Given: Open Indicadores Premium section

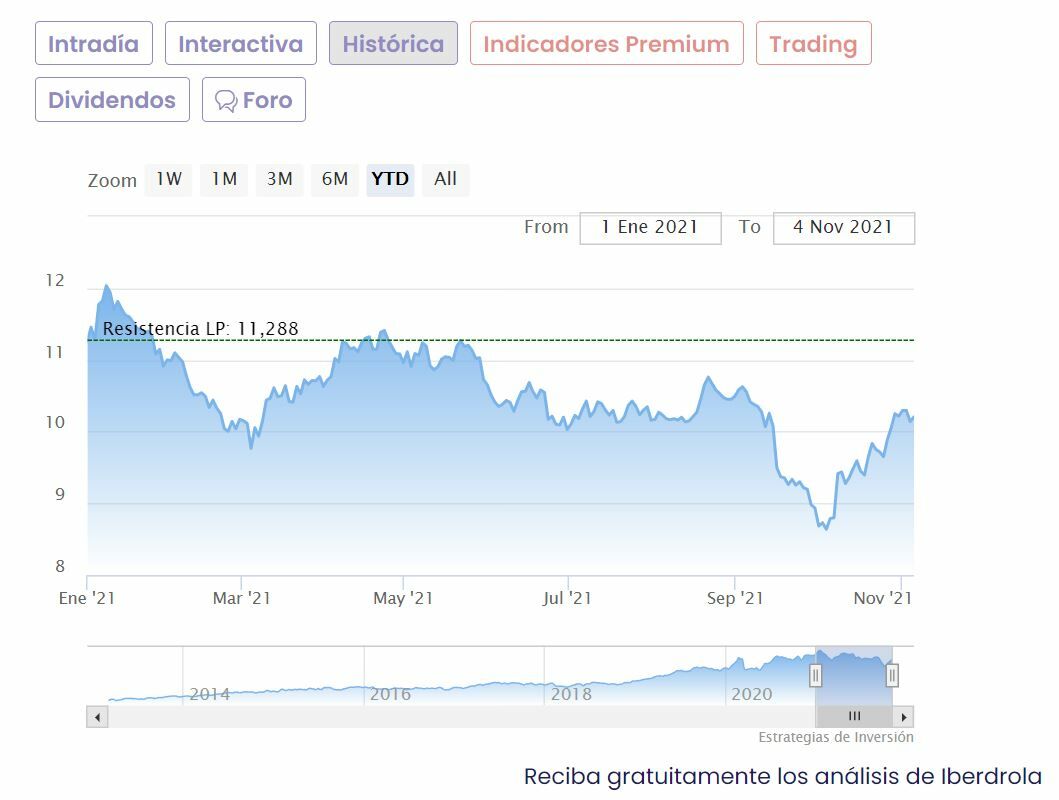Looking at the screenshot, I should (606, 44).
